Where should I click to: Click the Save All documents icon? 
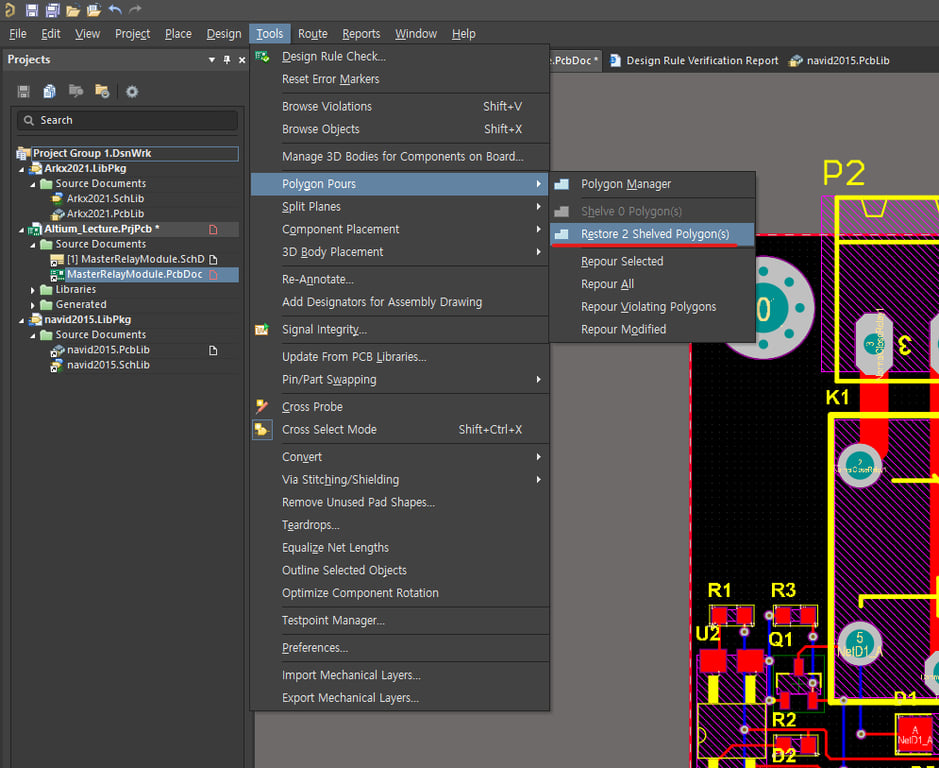coord(51,10)
